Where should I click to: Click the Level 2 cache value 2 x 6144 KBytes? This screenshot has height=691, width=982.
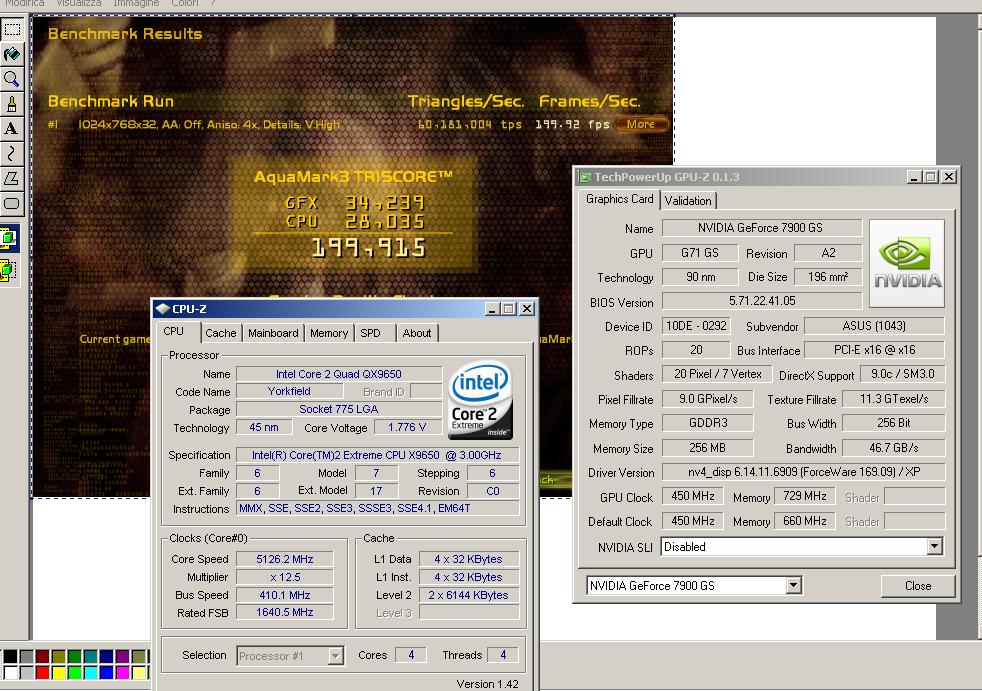pos(468,595)
